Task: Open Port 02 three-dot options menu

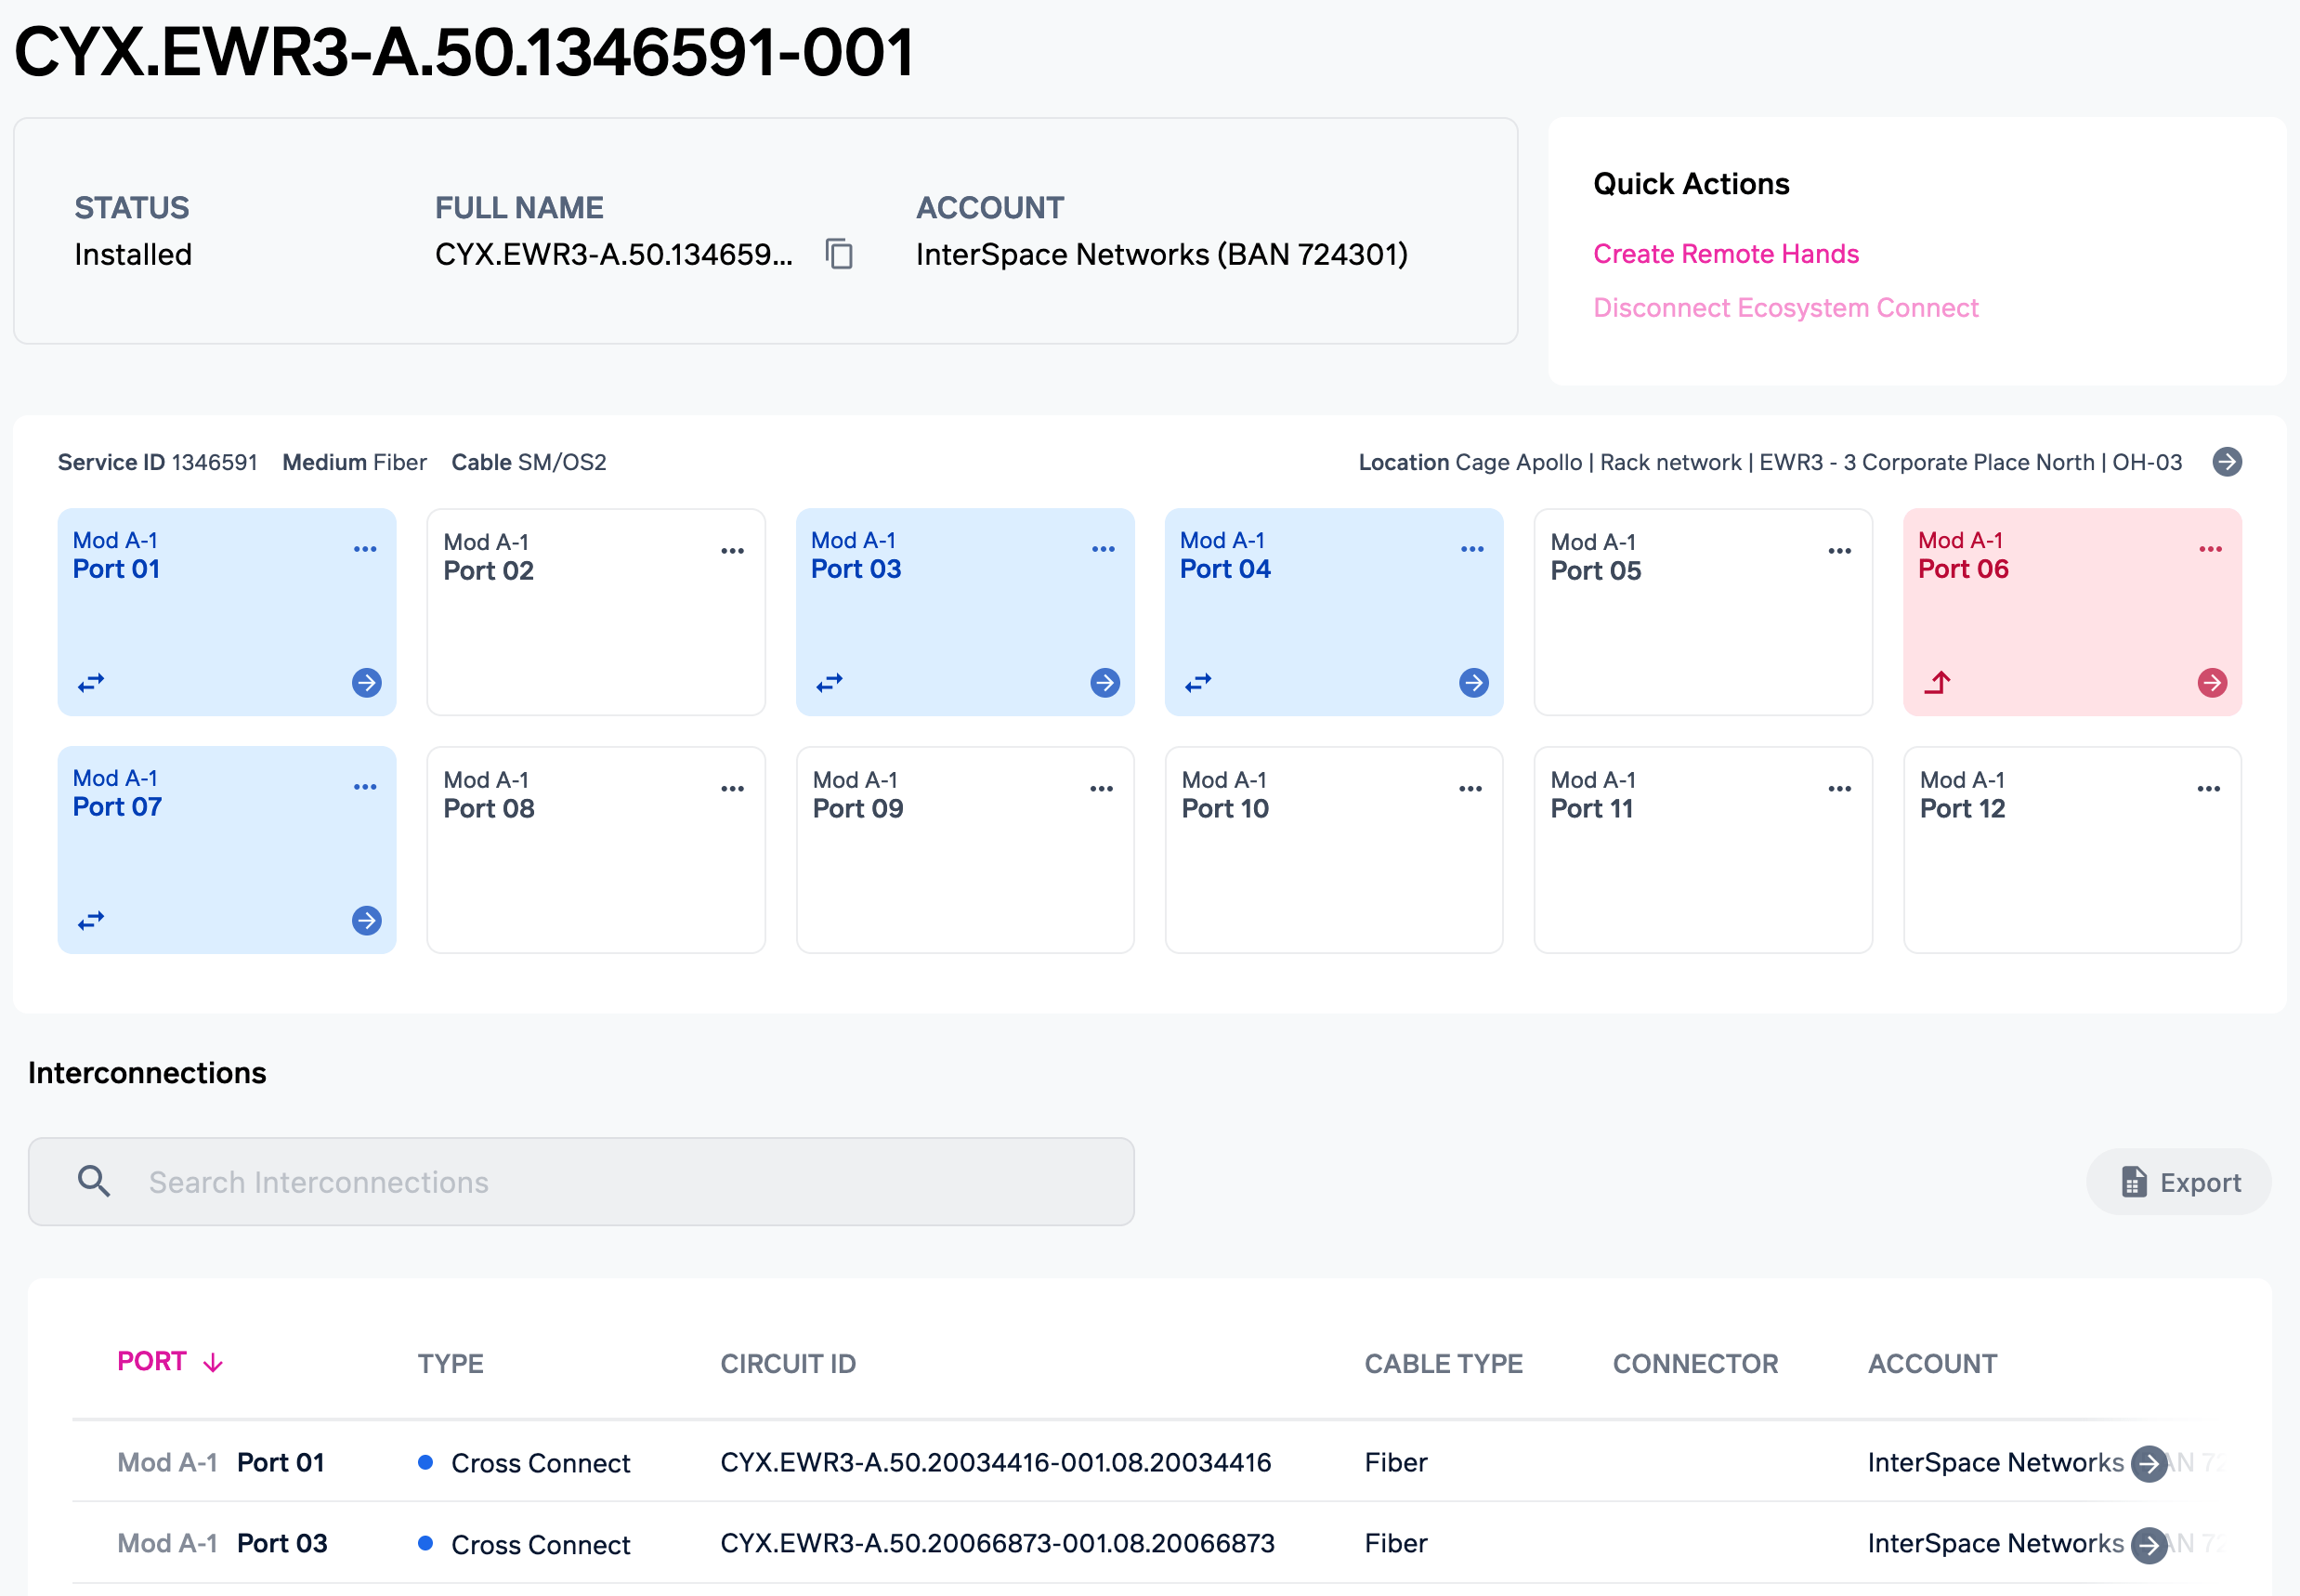Action: [732, 551]
